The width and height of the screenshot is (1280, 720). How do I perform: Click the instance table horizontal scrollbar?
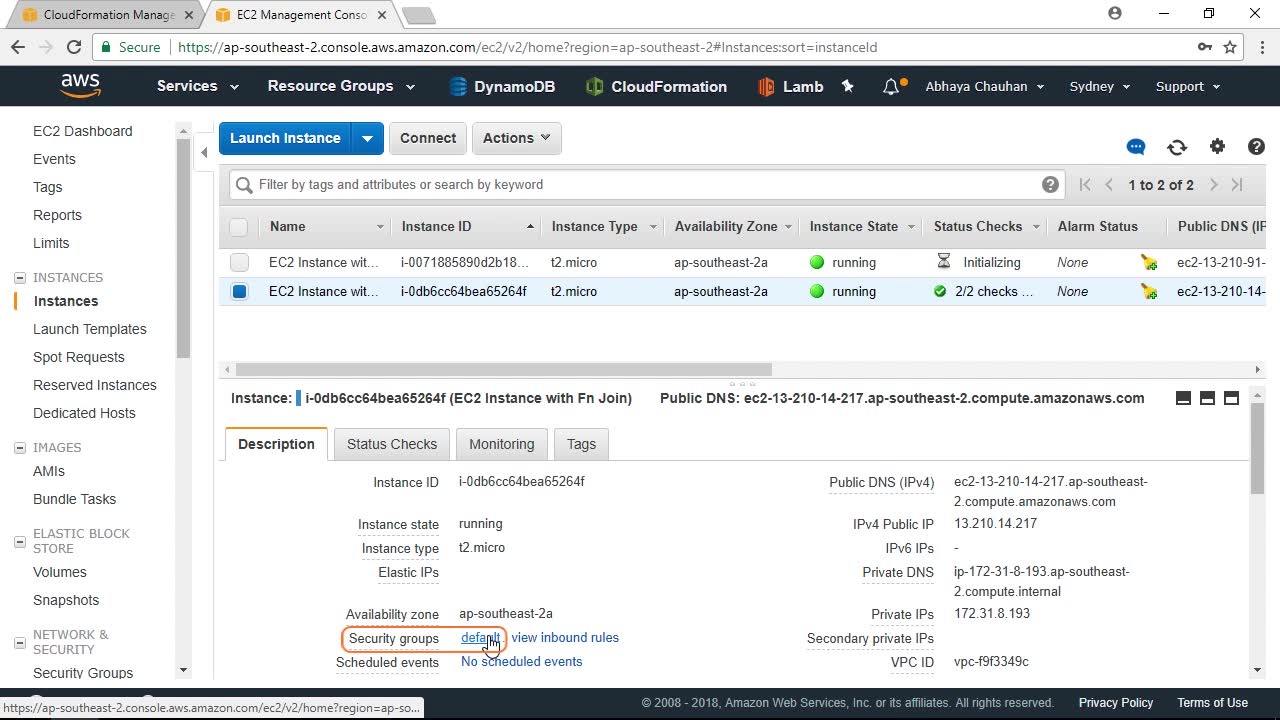(x=503, y=369)
